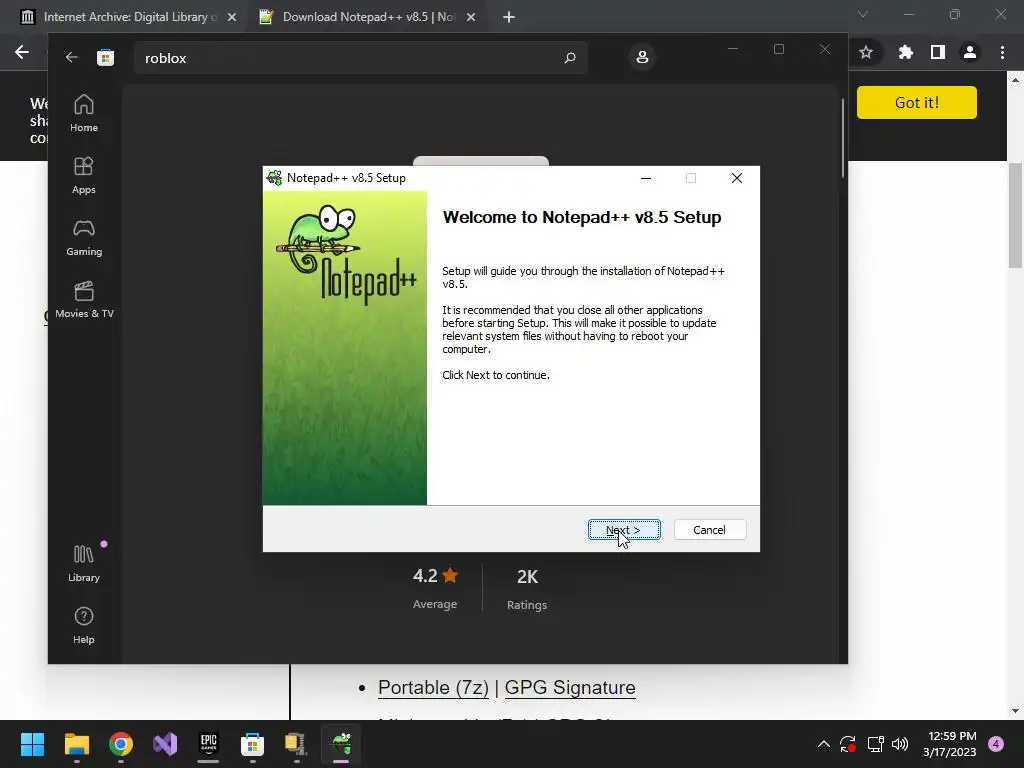
Task: Open the installer package taskbar icon
Action: [x=296, y=744]
